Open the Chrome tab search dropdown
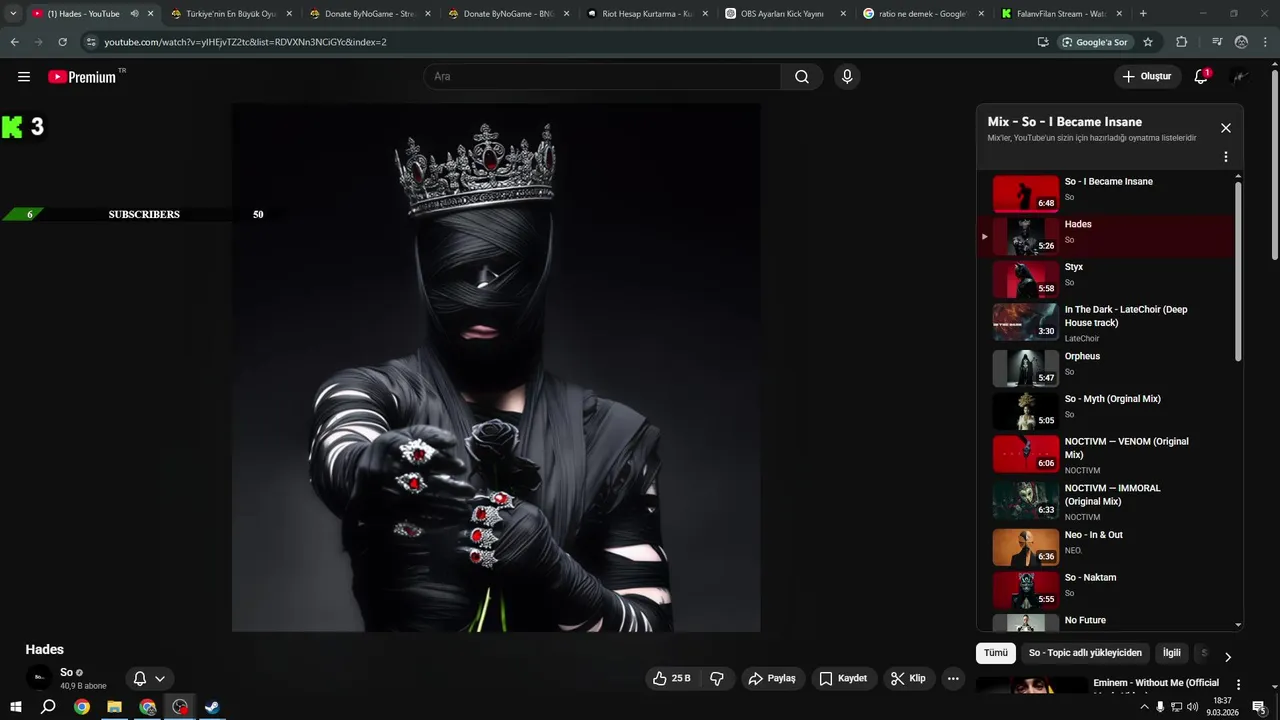This screenshot has height=720, width=1280. pos(13,14)
